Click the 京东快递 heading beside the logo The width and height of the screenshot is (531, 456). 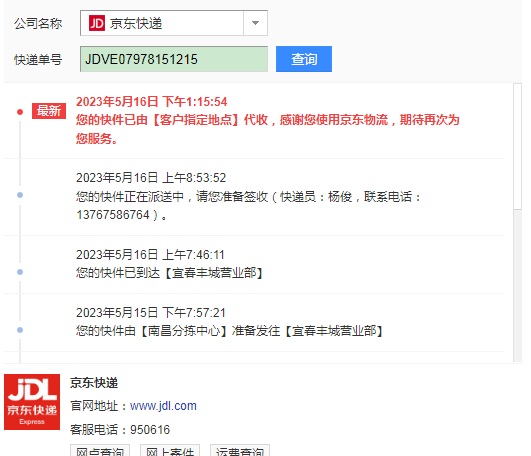(x=94, y=383)
